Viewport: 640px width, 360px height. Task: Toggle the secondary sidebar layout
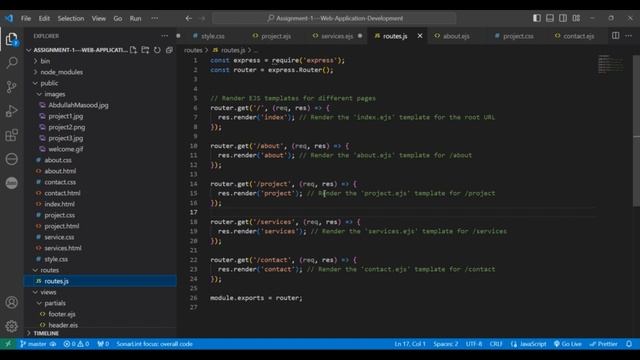563,18
